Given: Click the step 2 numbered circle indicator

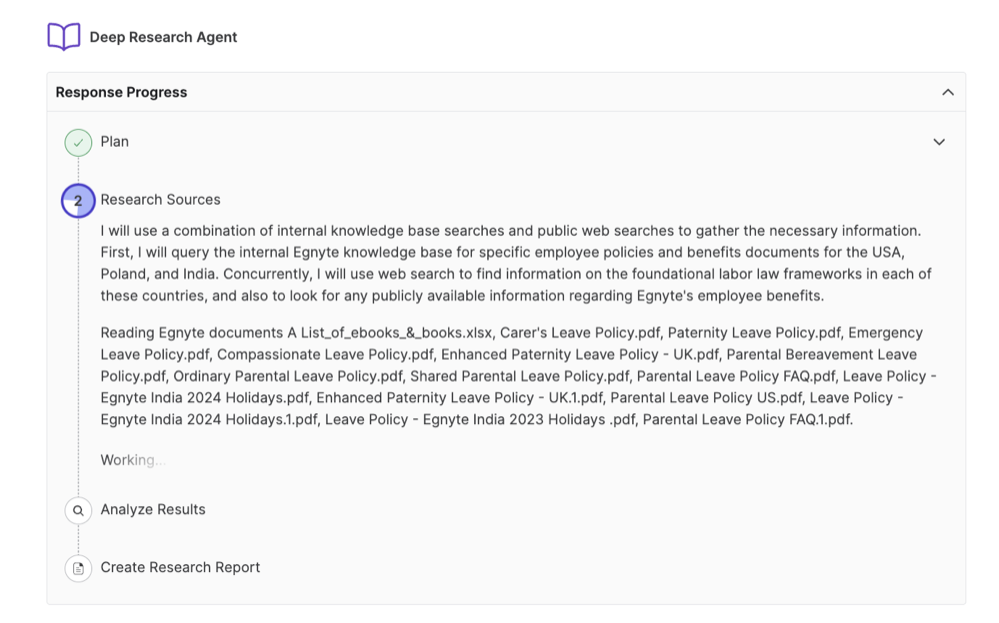Looking at the screenshot, I should (78, 200).
